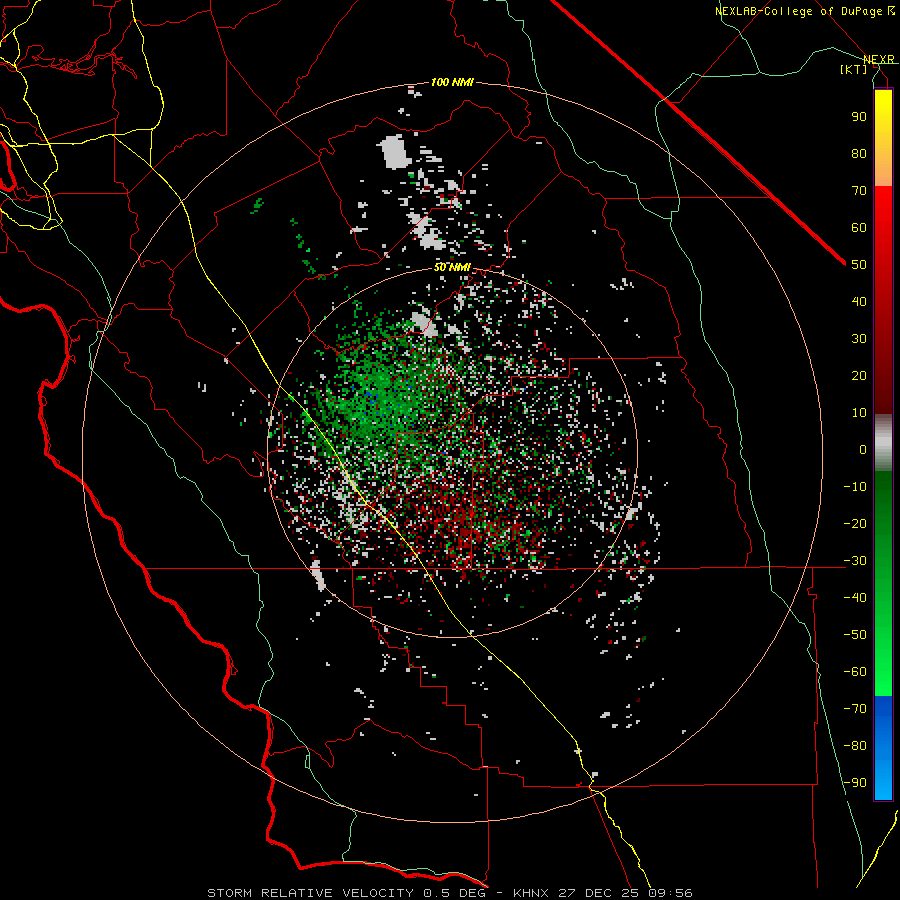
Task: Click the 0 label on the color scale
Action: (x=863, y=449)
